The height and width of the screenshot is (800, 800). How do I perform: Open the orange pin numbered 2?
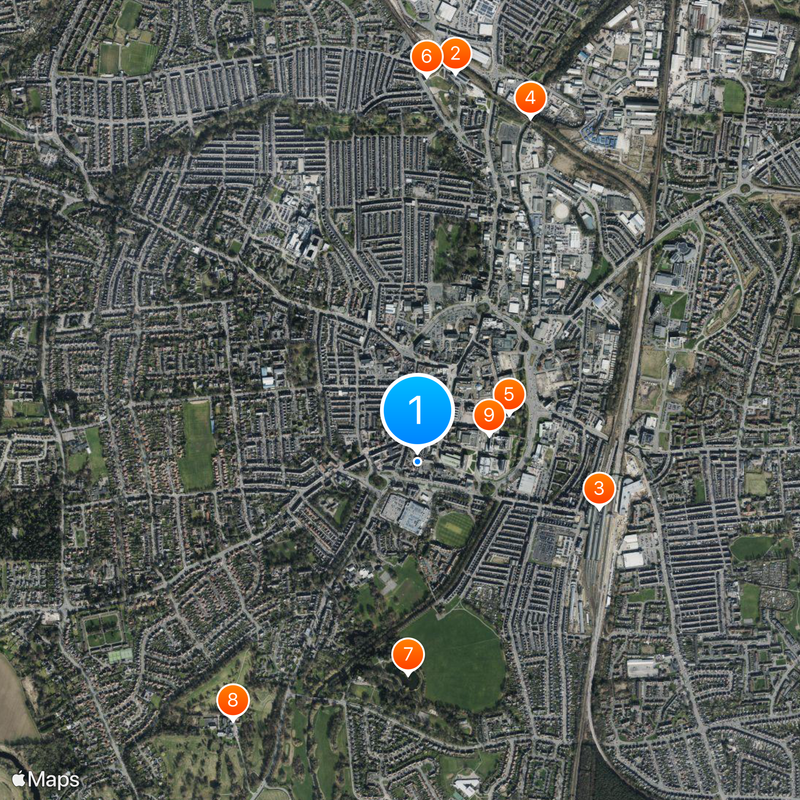[455, 54]
